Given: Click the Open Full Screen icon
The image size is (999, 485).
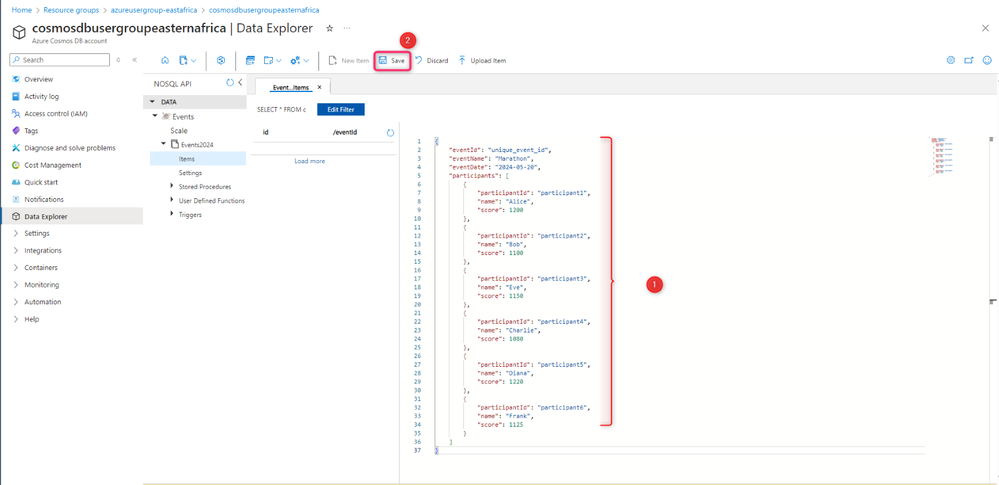Looking at the screenshot, I should click(x=968, y=61).
